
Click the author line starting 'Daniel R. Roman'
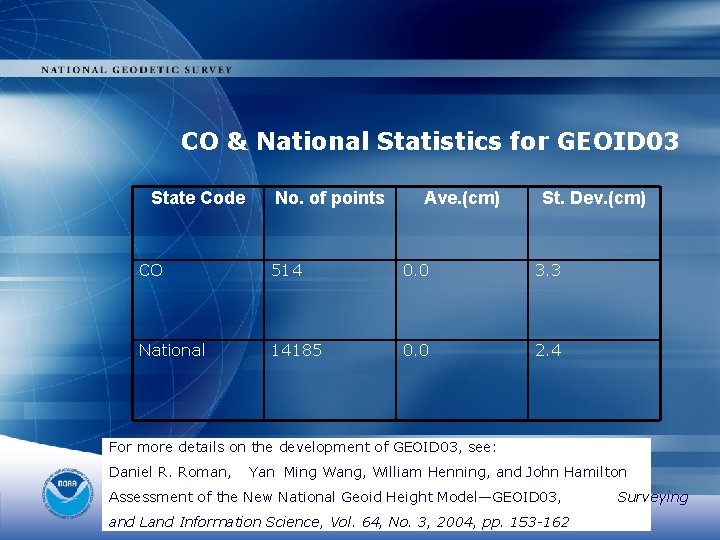[x=368, y=472]
